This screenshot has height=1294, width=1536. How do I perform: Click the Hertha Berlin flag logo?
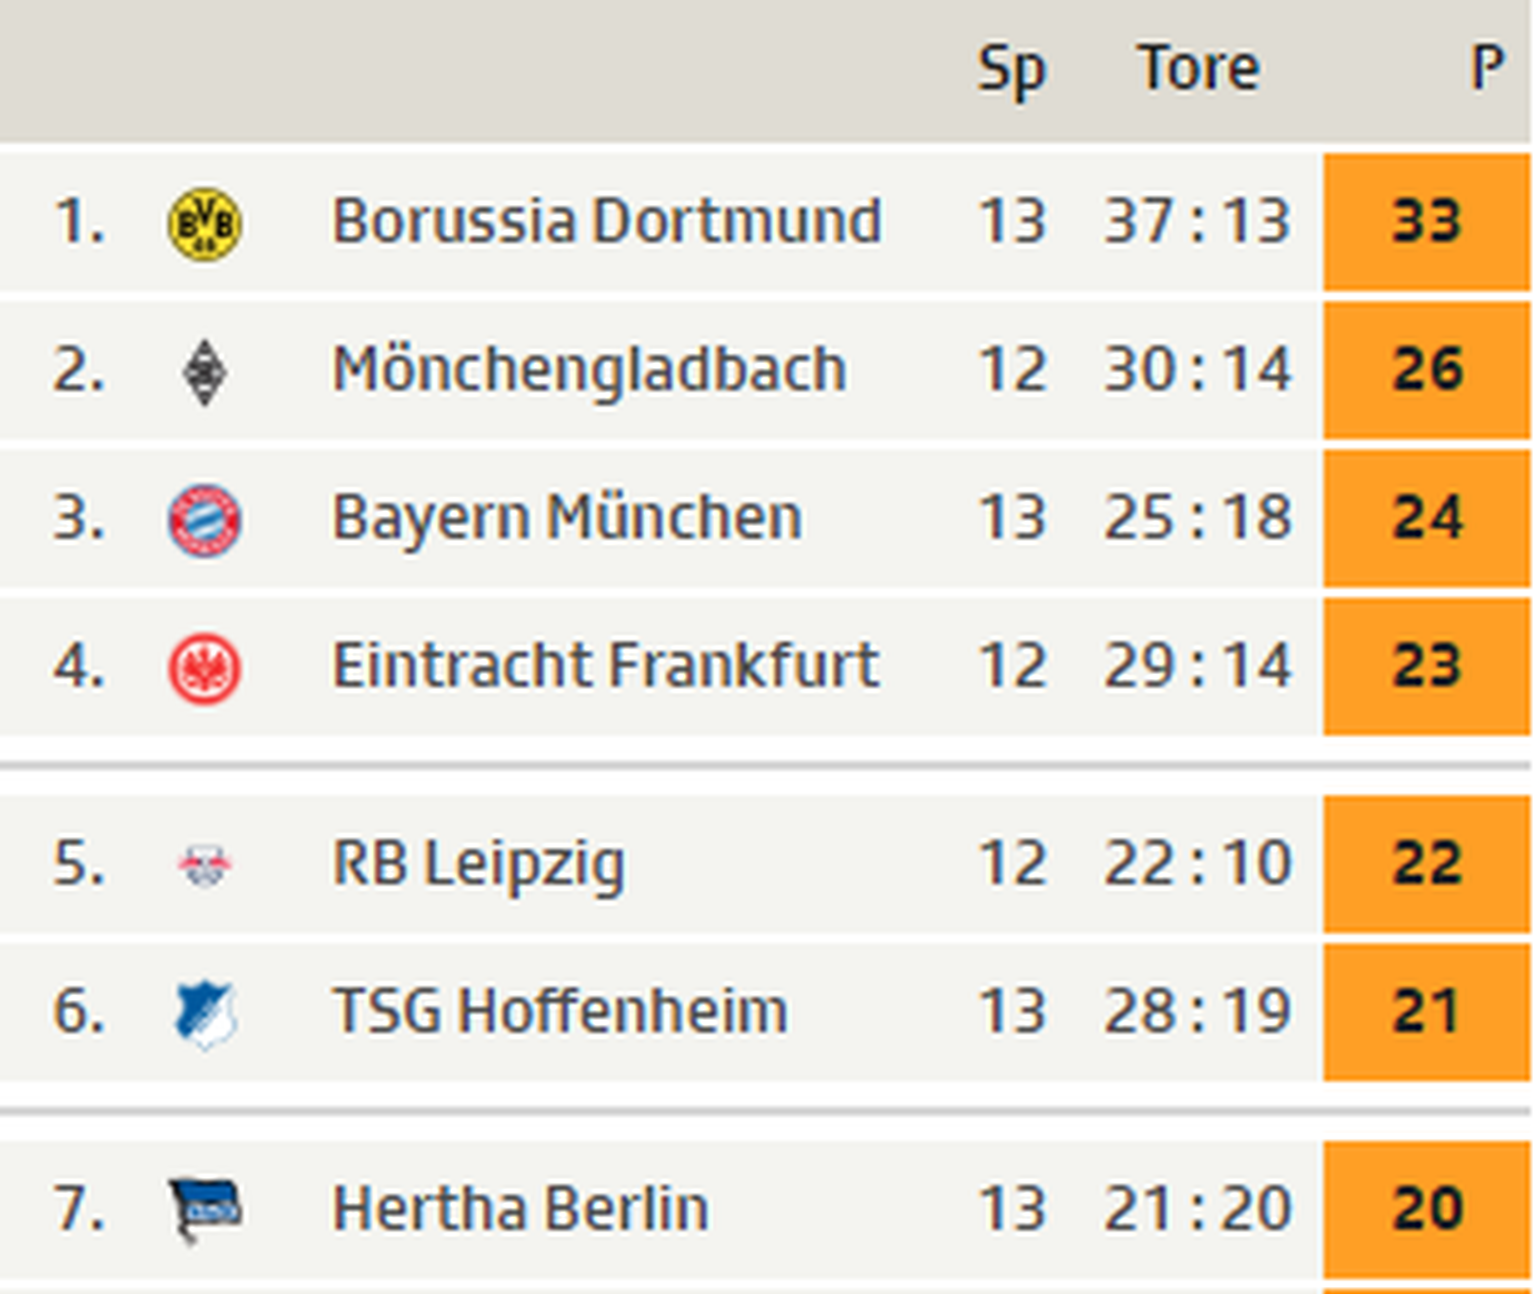pos(205,1210)
